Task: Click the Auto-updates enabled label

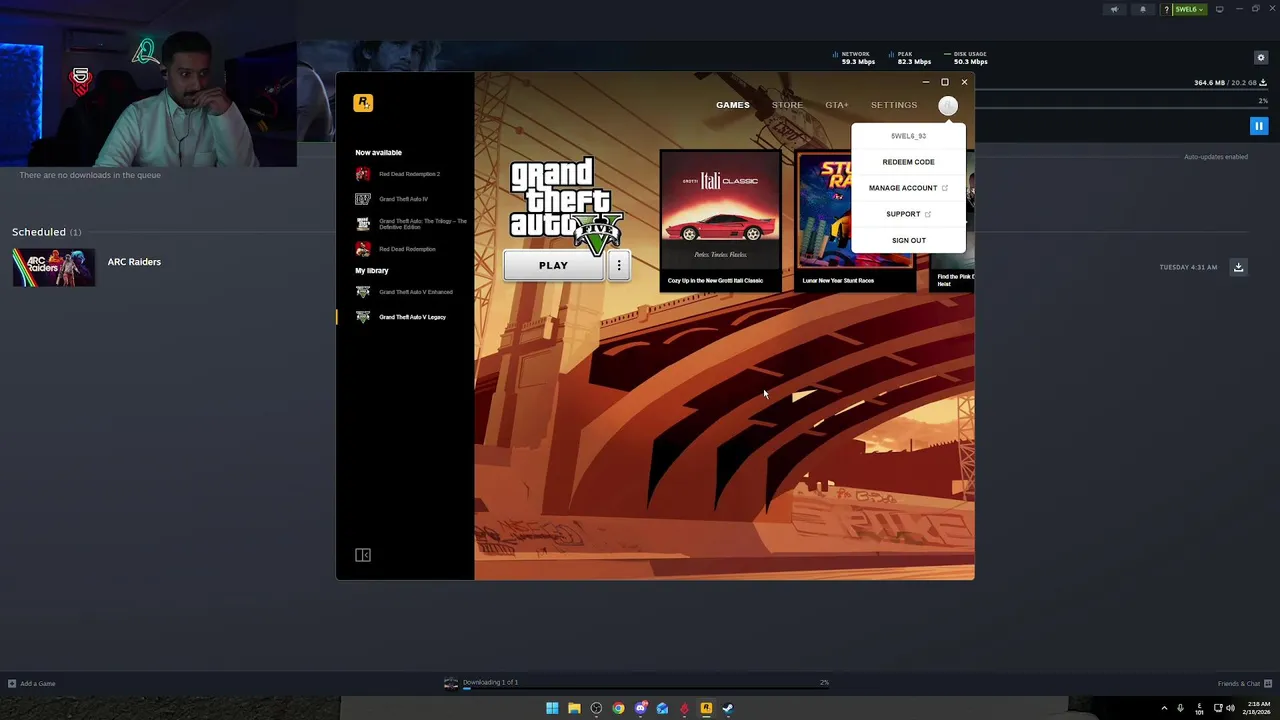Action: click(x=1216, y=157)
